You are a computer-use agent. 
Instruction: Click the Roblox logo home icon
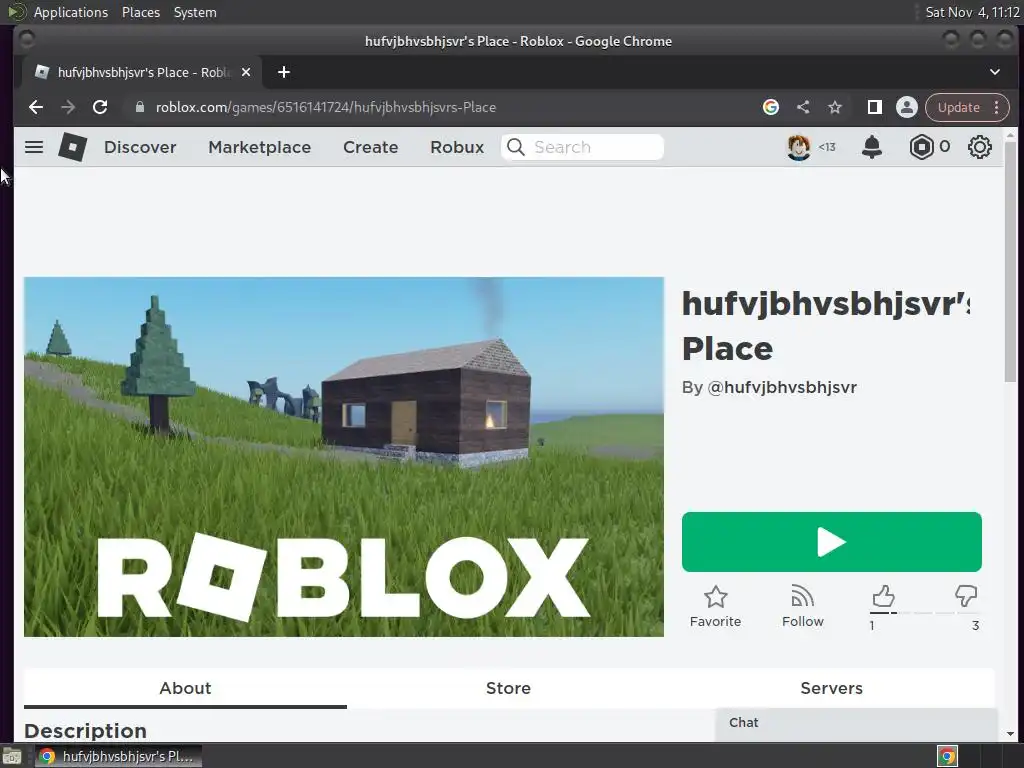point(72,147)
